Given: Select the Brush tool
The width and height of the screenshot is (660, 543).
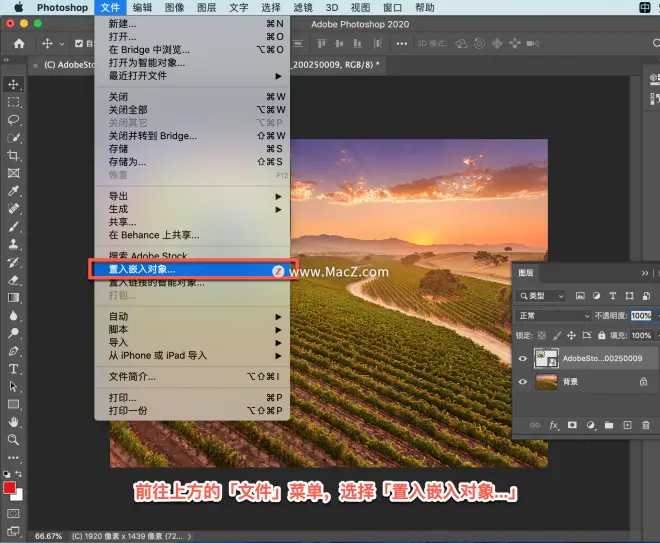Looking at the screenshot, I should coord(13,226).
